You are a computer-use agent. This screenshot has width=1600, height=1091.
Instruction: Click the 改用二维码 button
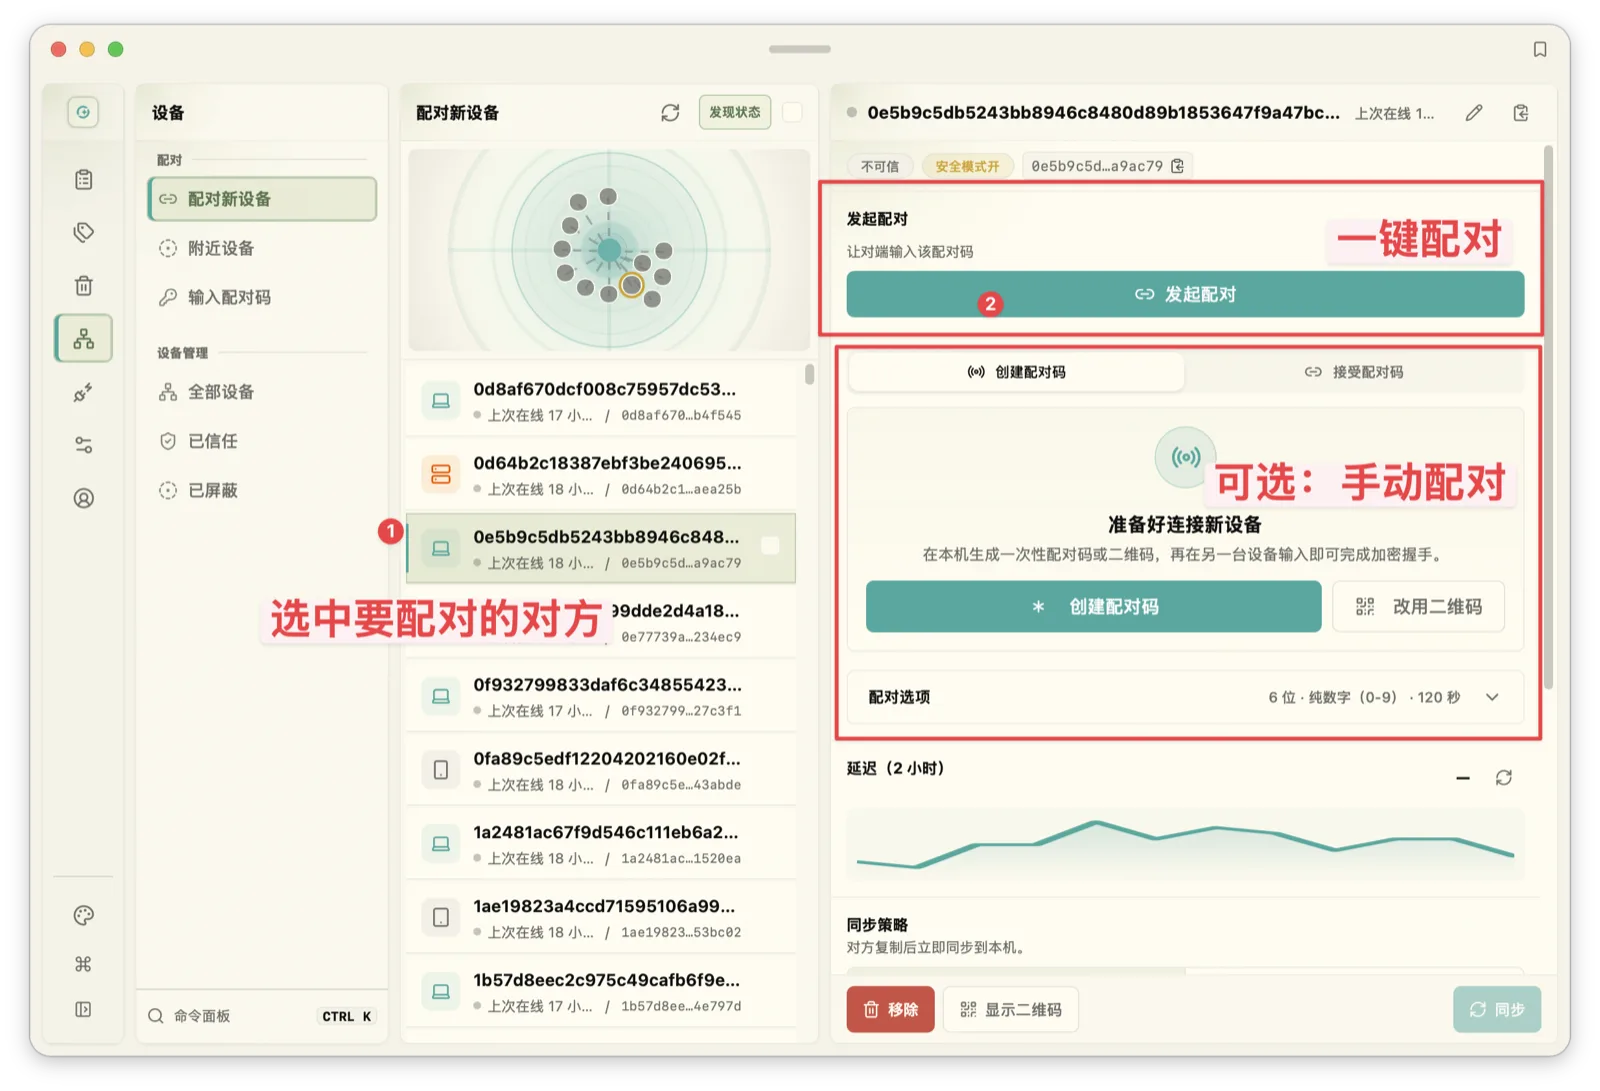tap(1418, 606)
